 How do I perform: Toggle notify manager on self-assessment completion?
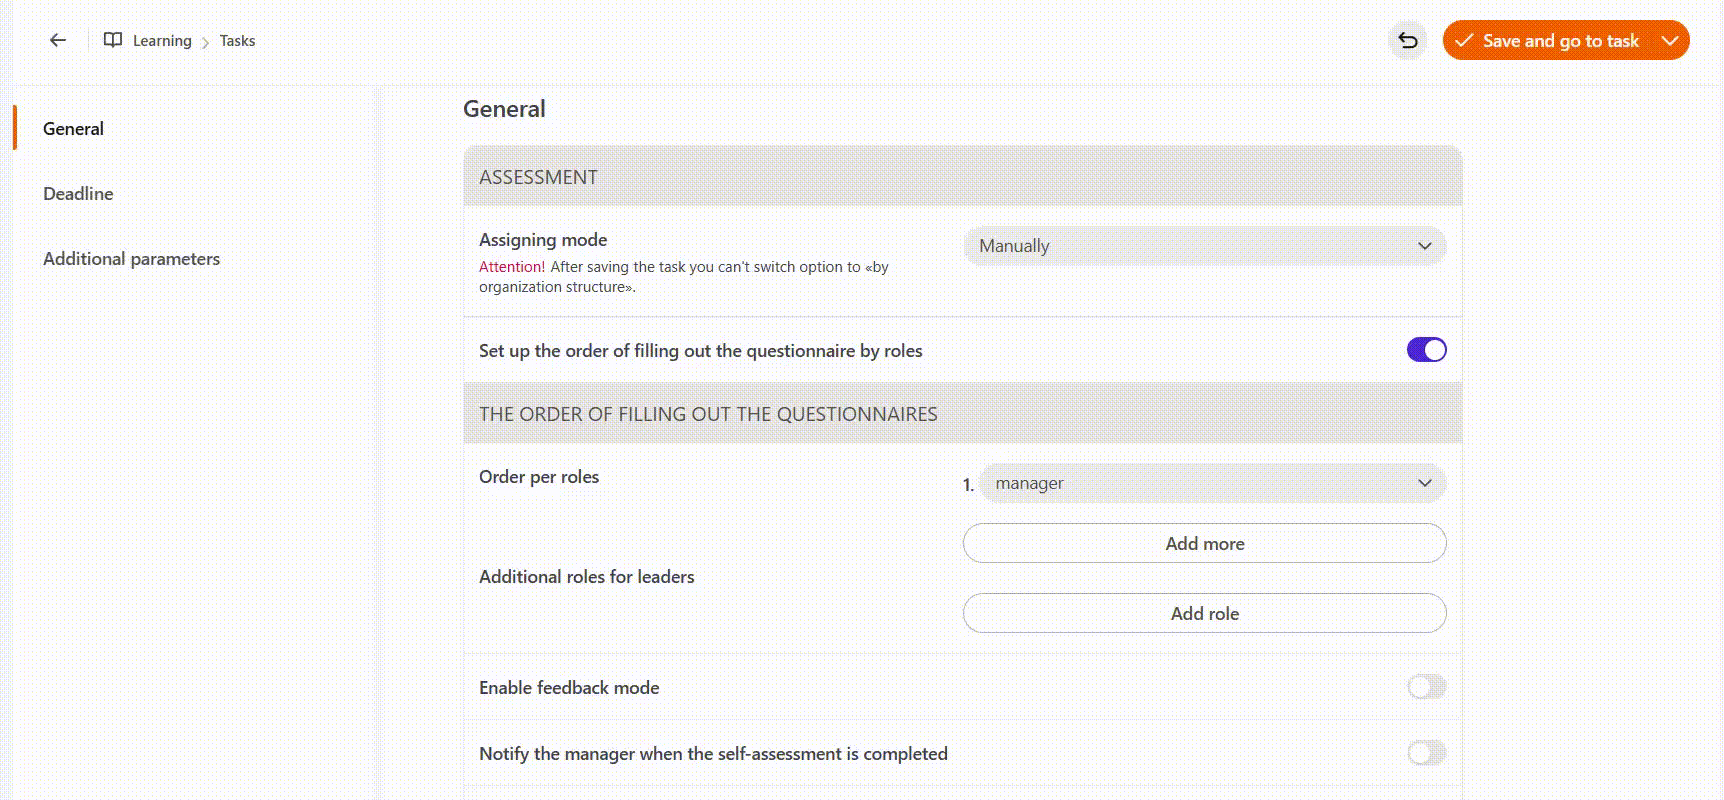(x=1426, y=753)
